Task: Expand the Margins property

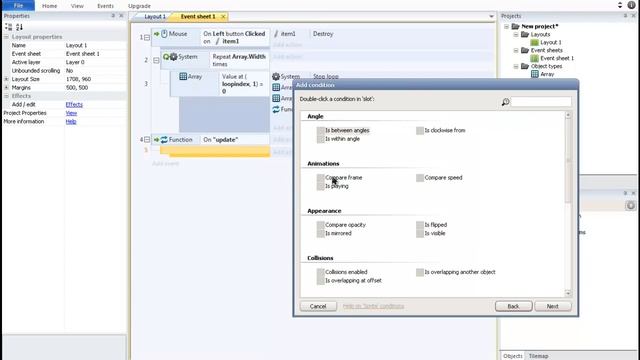Action: click(x=6, y=88)
